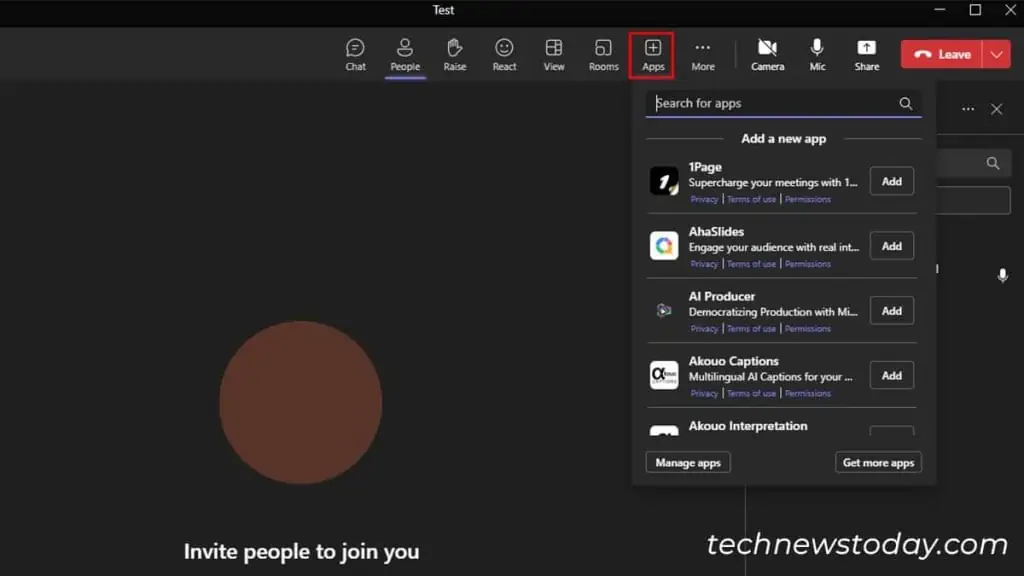Click Get more apps
1024x576 pixels.
(878, 462)
